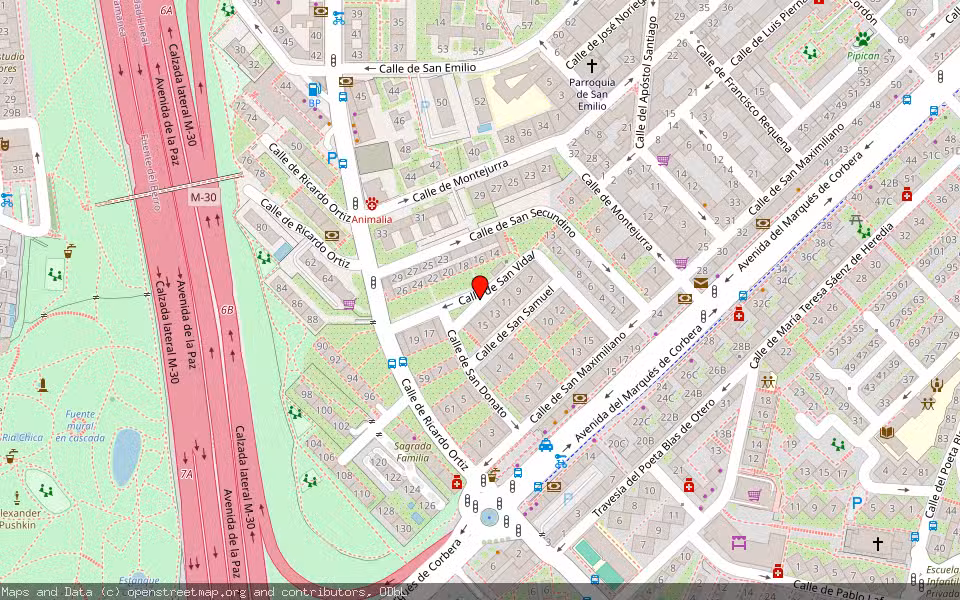960x600 pixels.
Task: Select the 7A exit label on M-30
Action: point(187,474)
